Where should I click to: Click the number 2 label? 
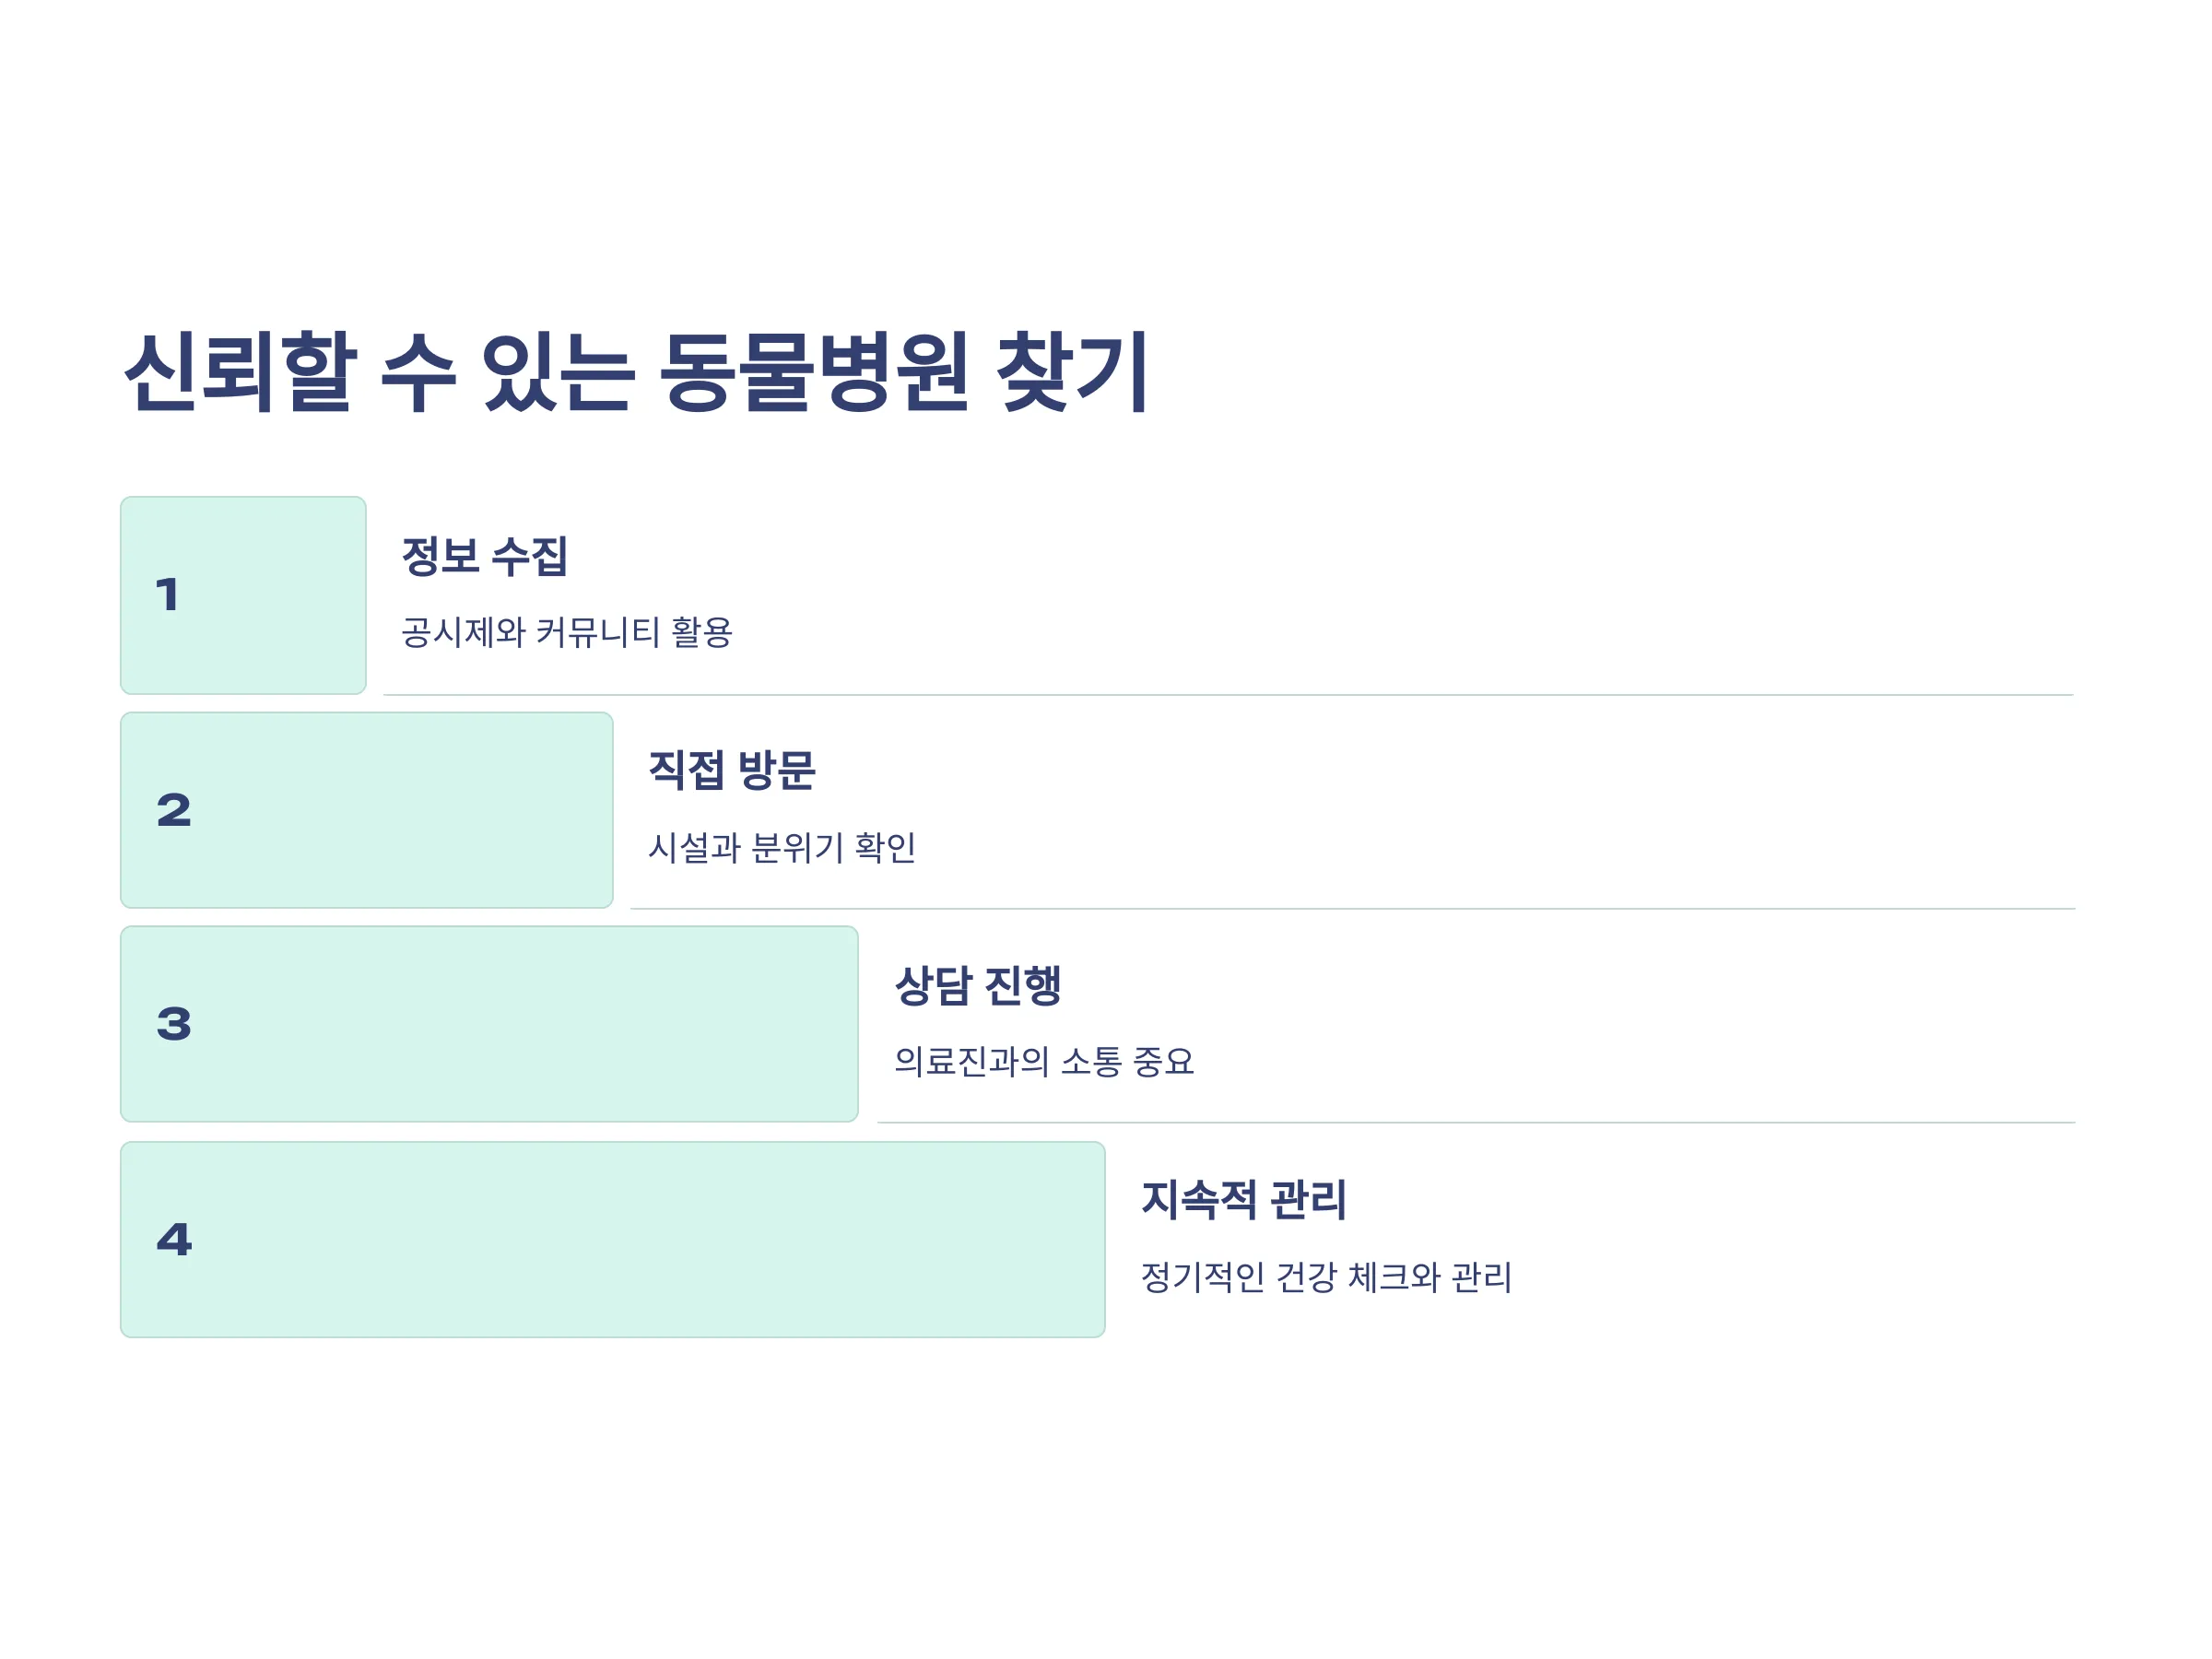click(174, 810)
